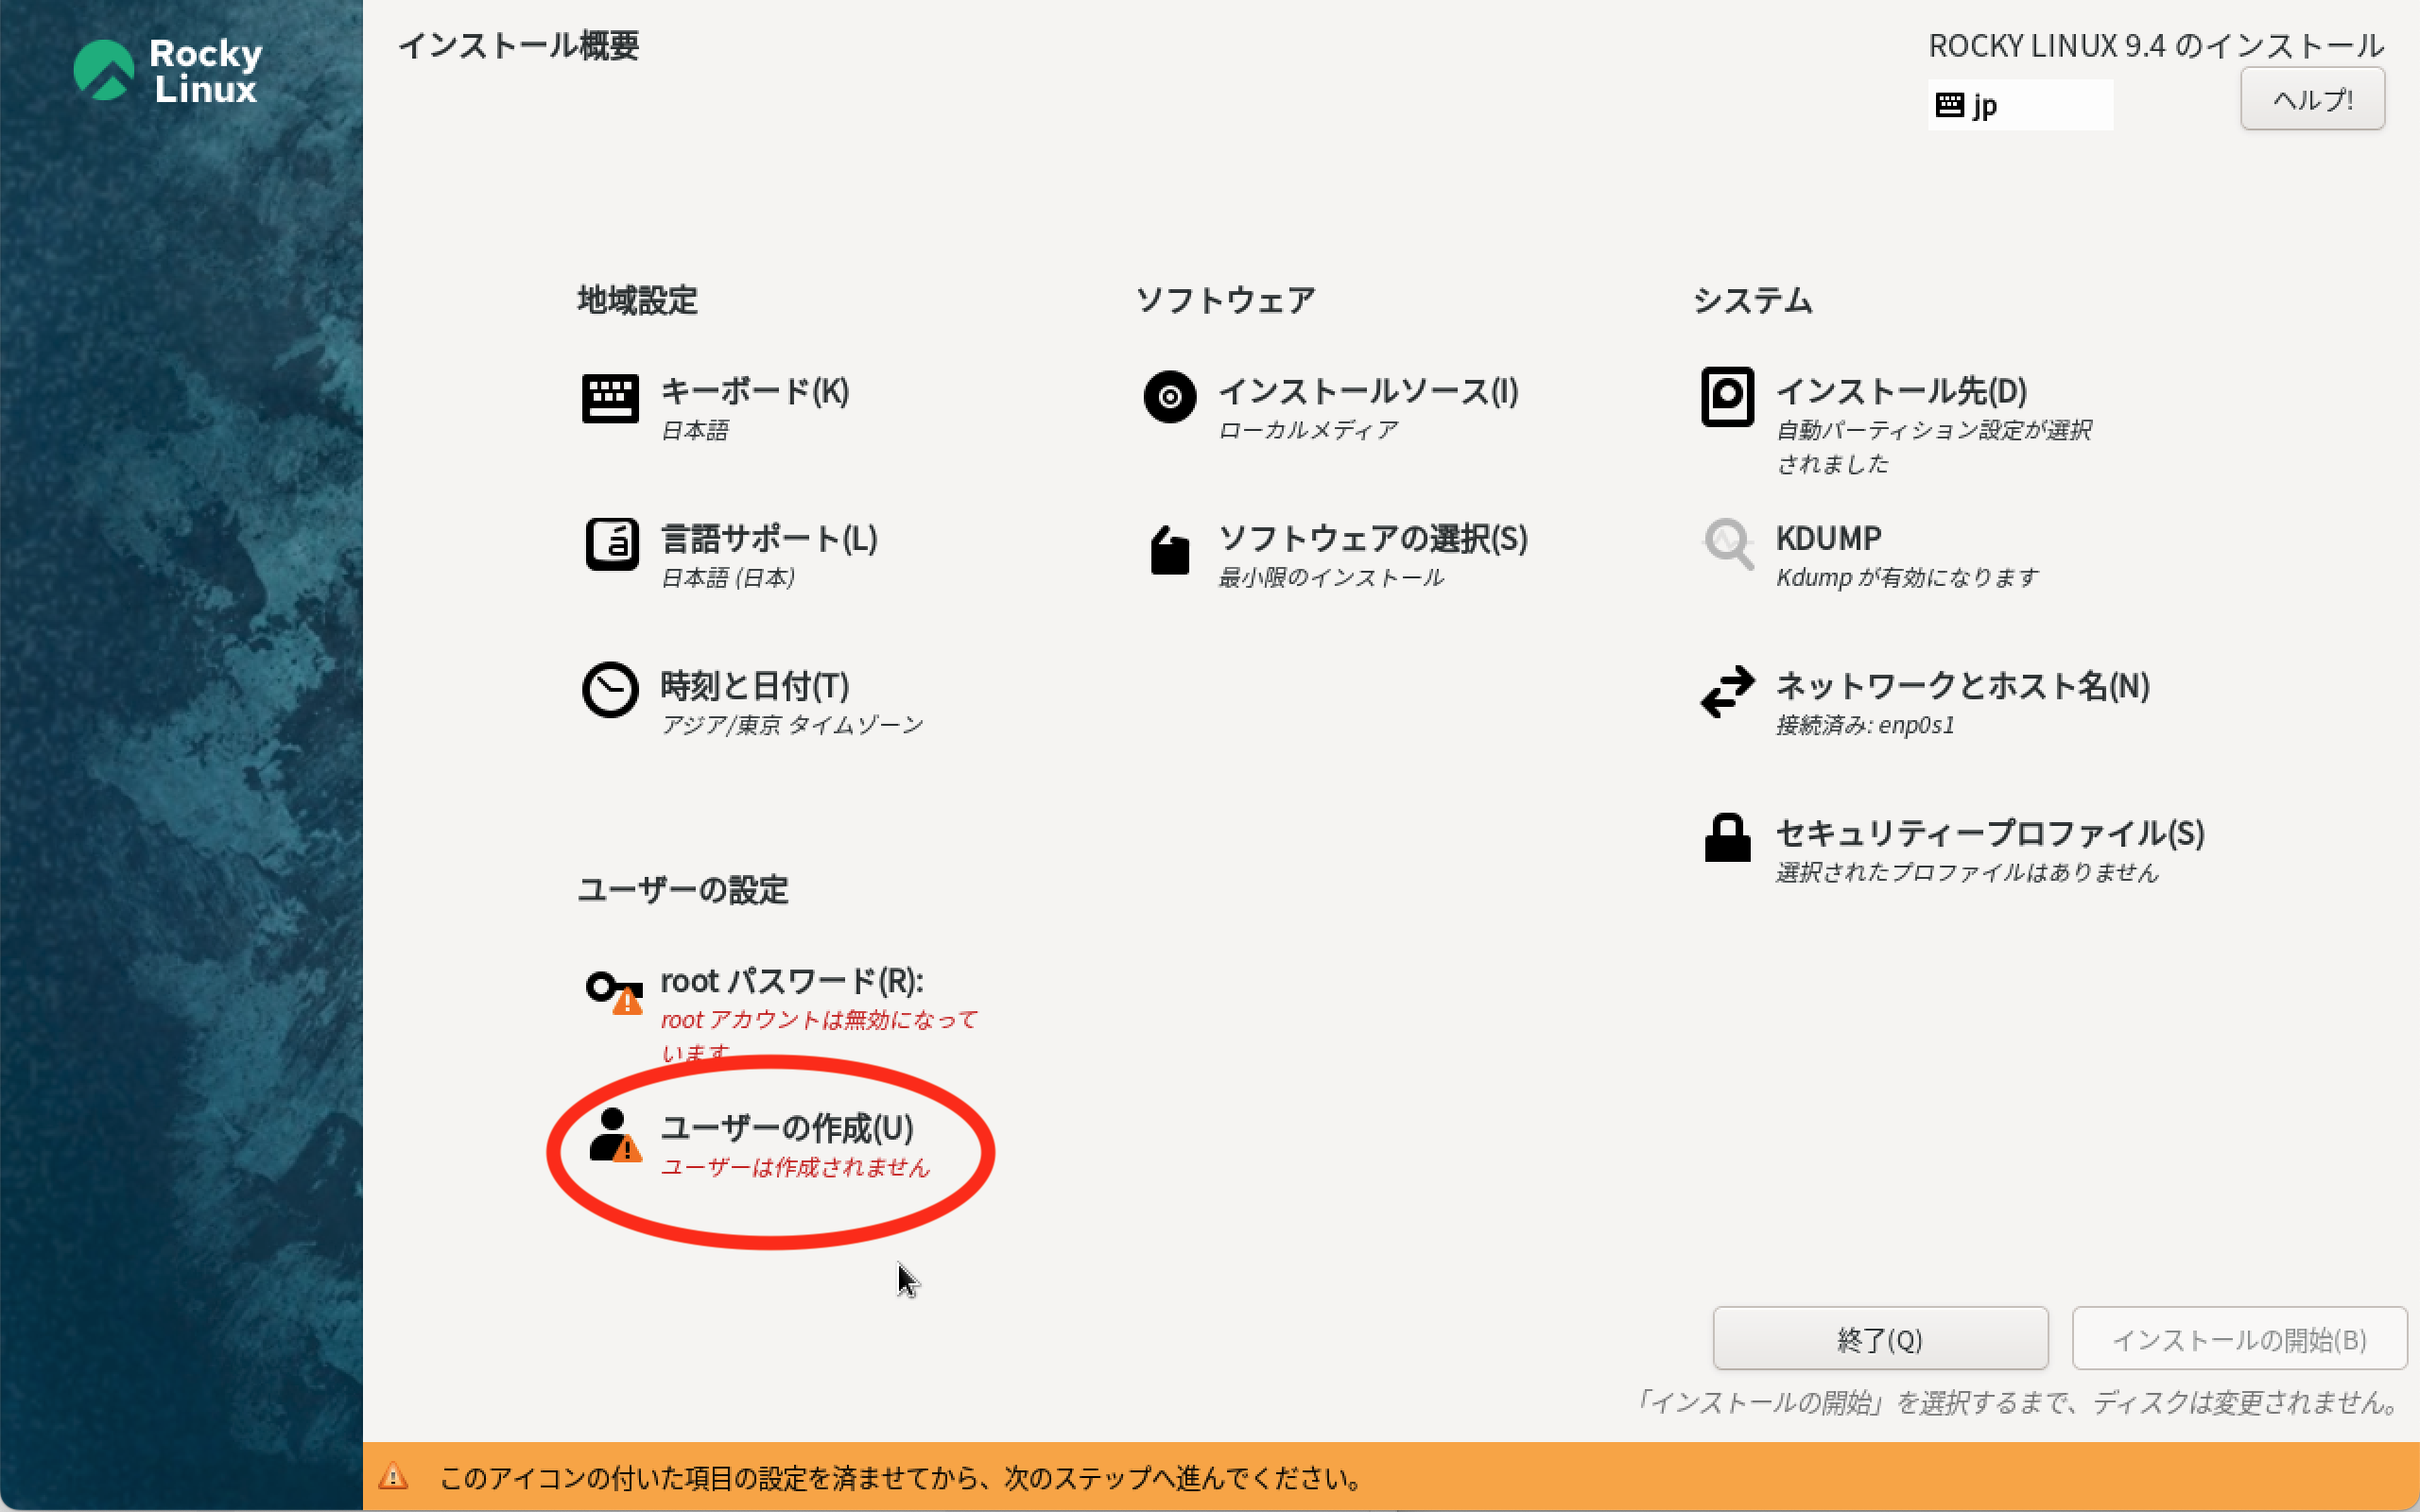
Task: Click the package icon for software selection
Action: pos(1169,549)
